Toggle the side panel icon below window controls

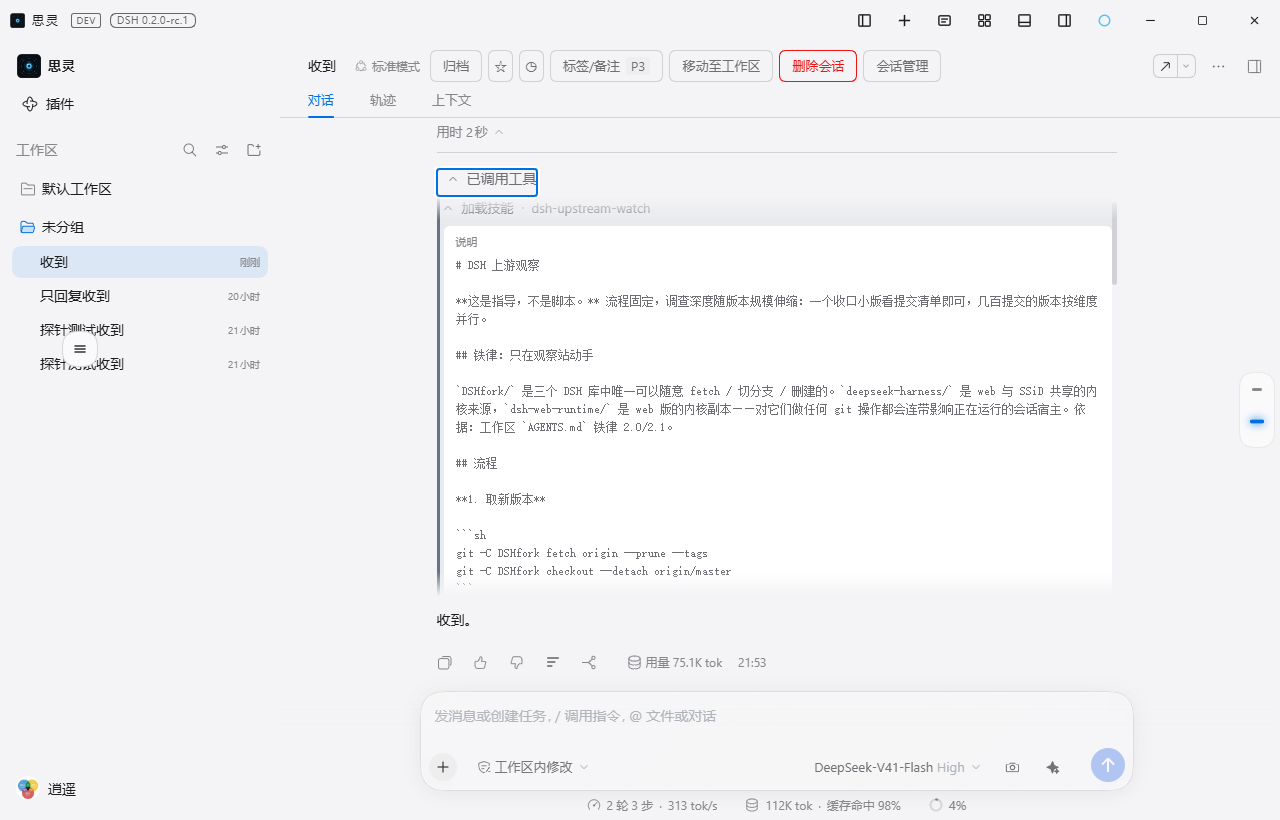point(1255,66)
